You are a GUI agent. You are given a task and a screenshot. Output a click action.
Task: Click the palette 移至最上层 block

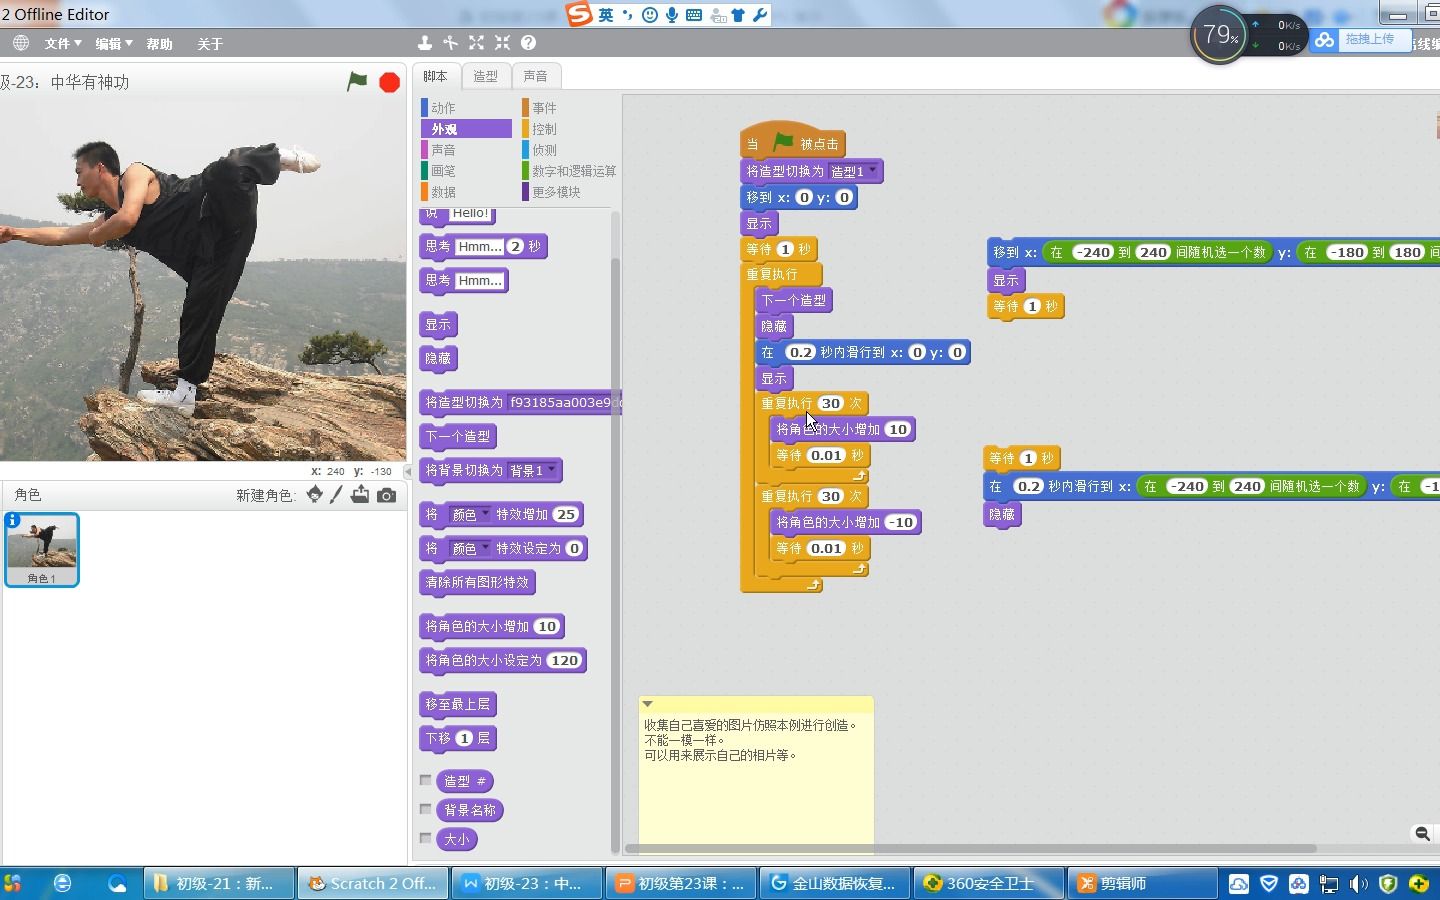pyautogui.click(x=458, y=704)
